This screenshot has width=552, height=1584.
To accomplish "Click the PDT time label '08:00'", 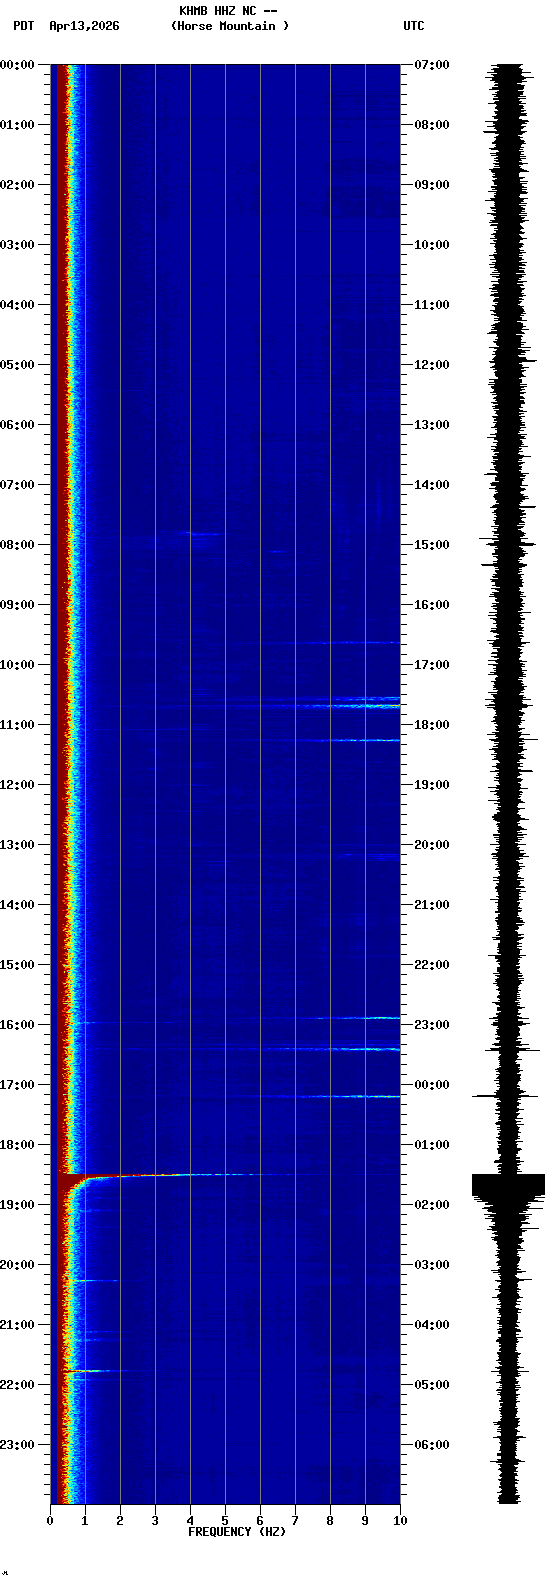I will 17,545.
